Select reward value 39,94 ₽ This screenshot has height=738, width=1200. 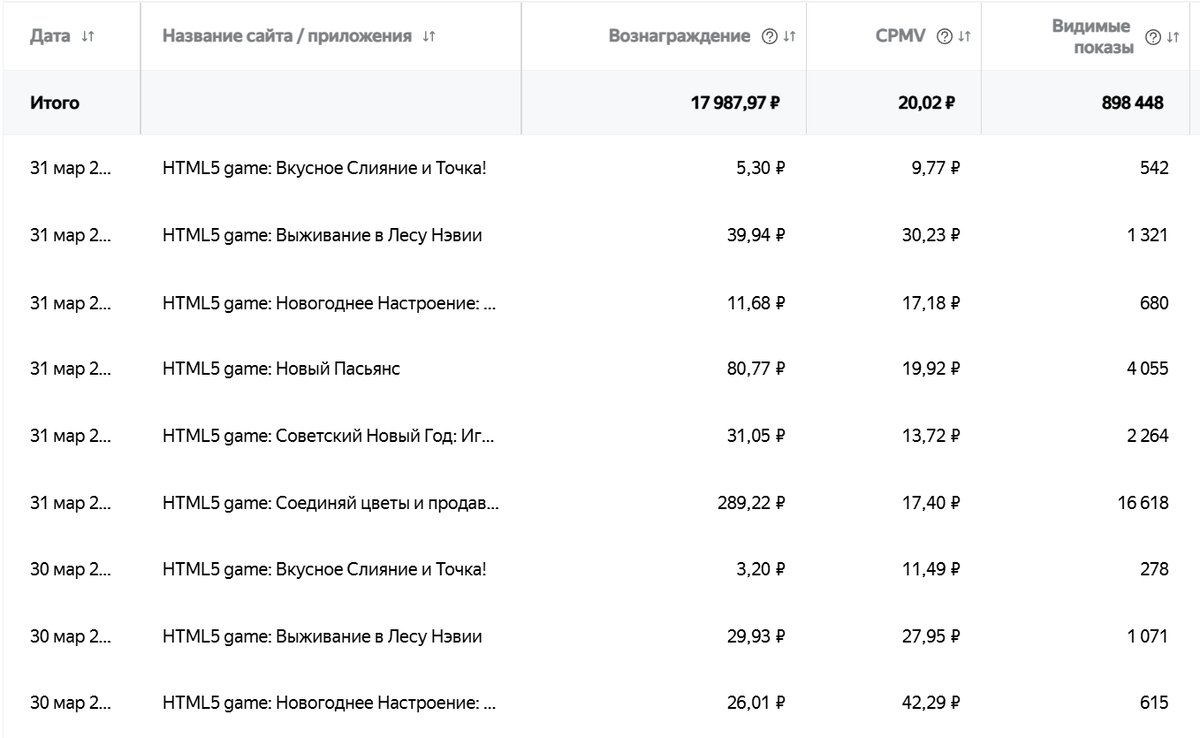[x=756, y=235]
